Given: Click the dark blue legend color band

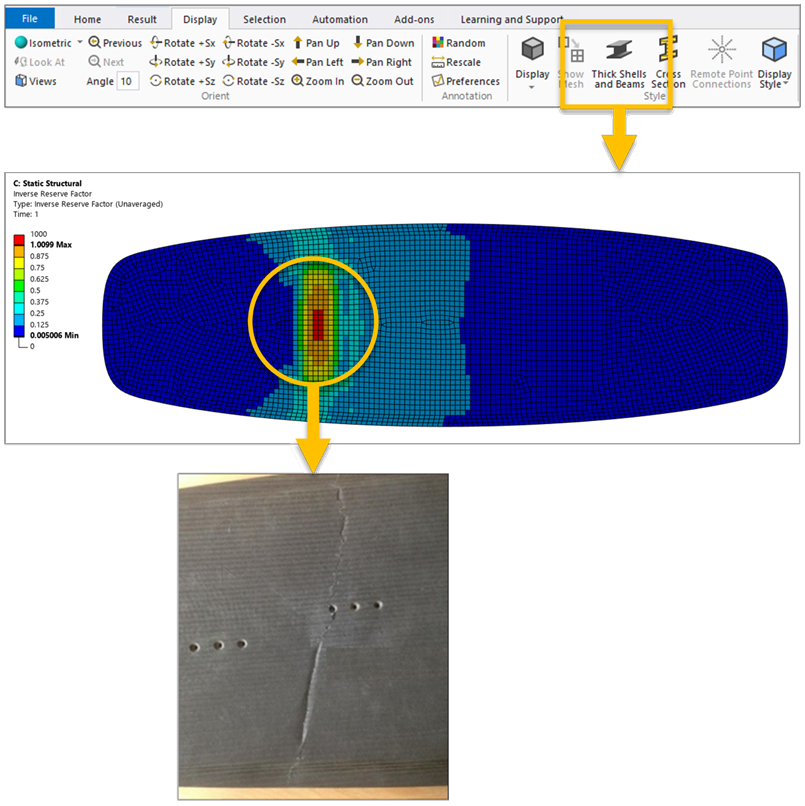Looking at the screenshot, I should [19, 331].
